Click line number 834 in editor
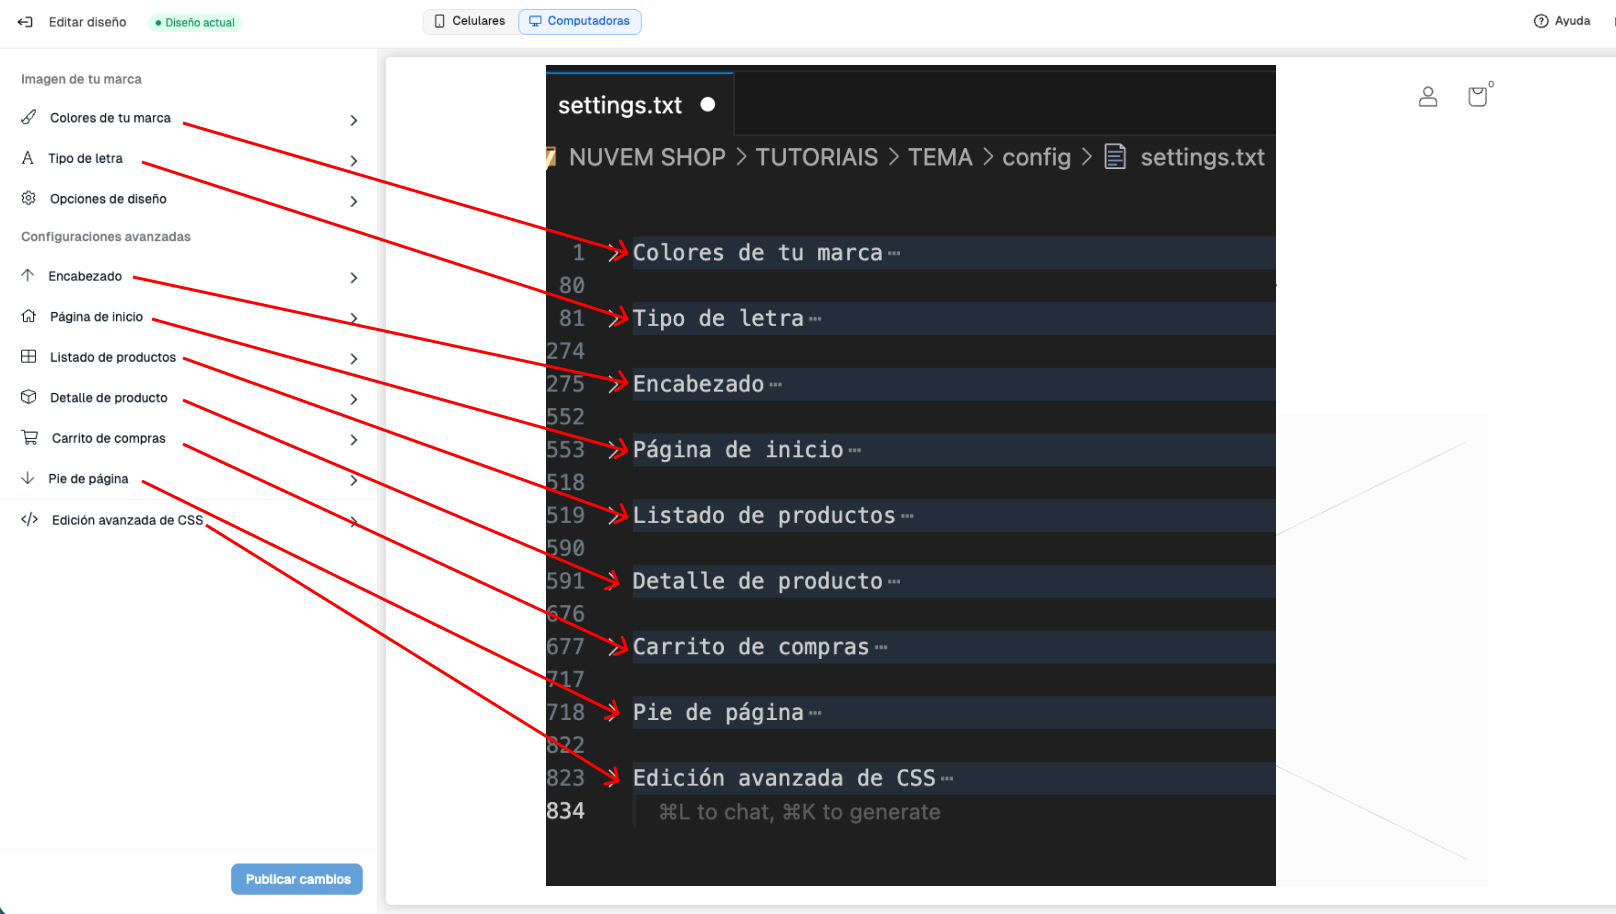 [565, 811]
